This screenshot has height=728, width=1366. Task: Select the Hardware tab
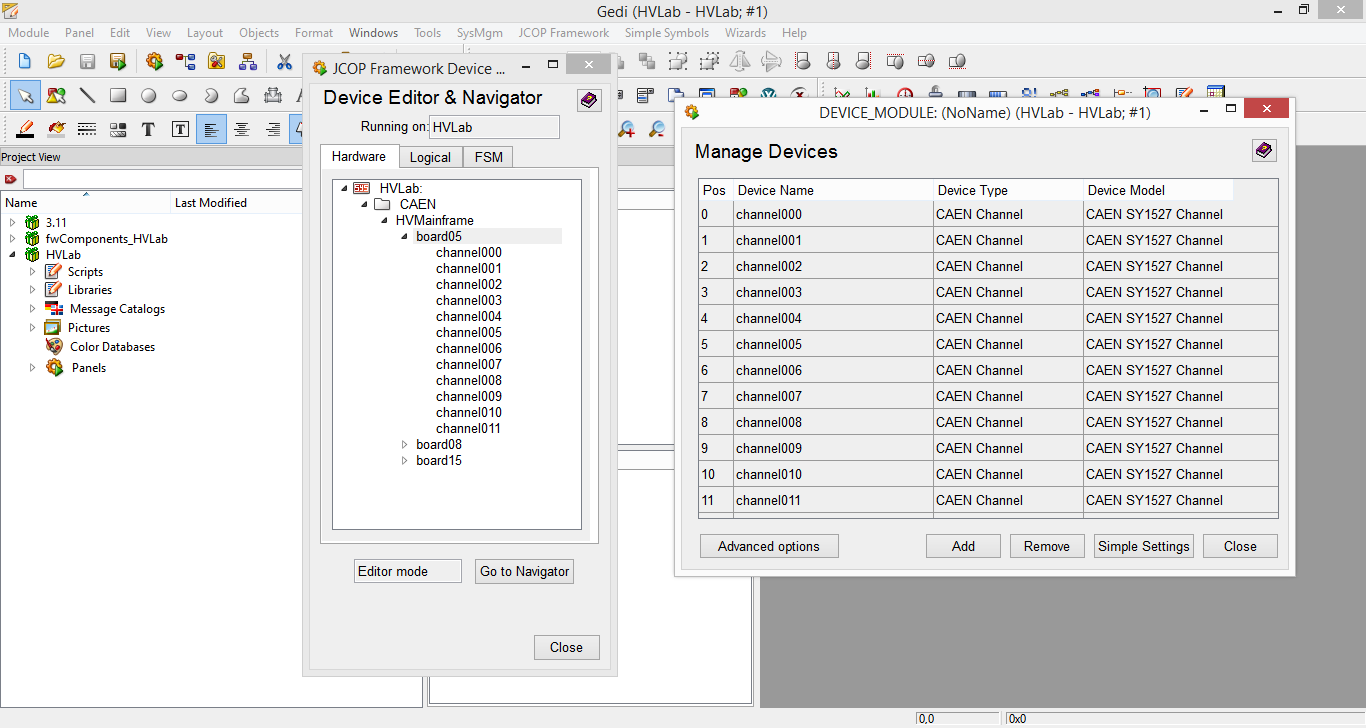click(x=359, y=156)
